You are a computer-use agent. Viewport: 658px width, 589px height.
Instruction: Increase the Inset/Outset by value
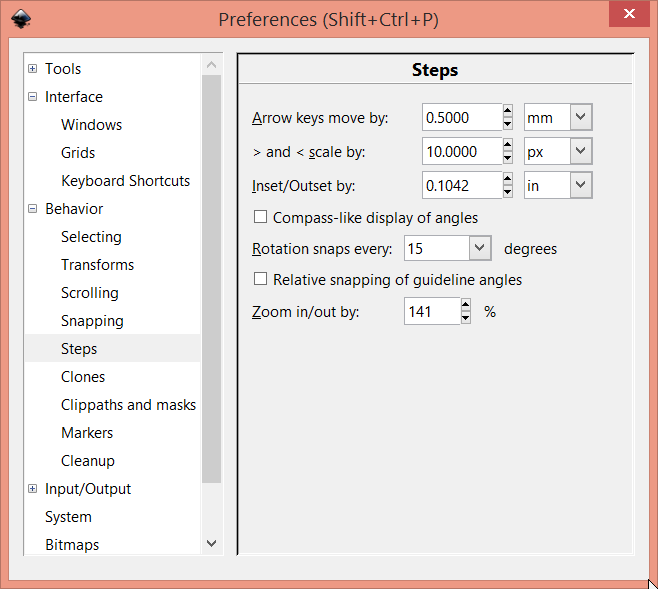(x=507, y=178)
